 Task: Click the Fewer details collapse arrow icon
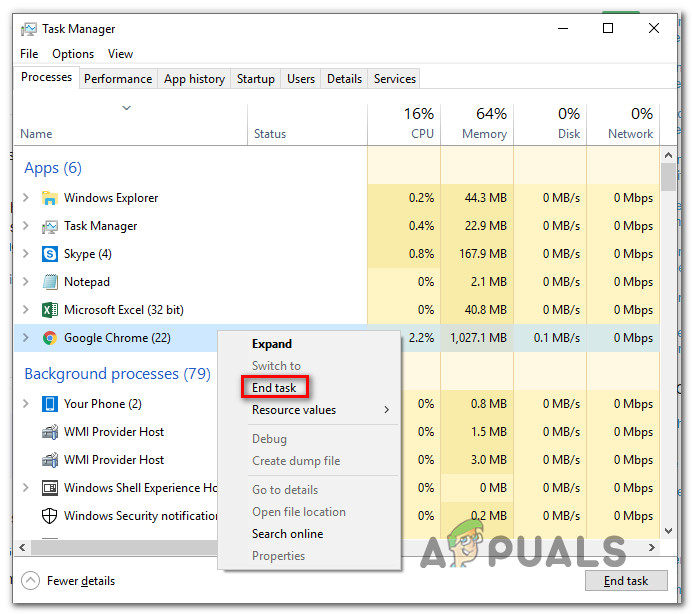pyautogui.click(x=30, y=580)
